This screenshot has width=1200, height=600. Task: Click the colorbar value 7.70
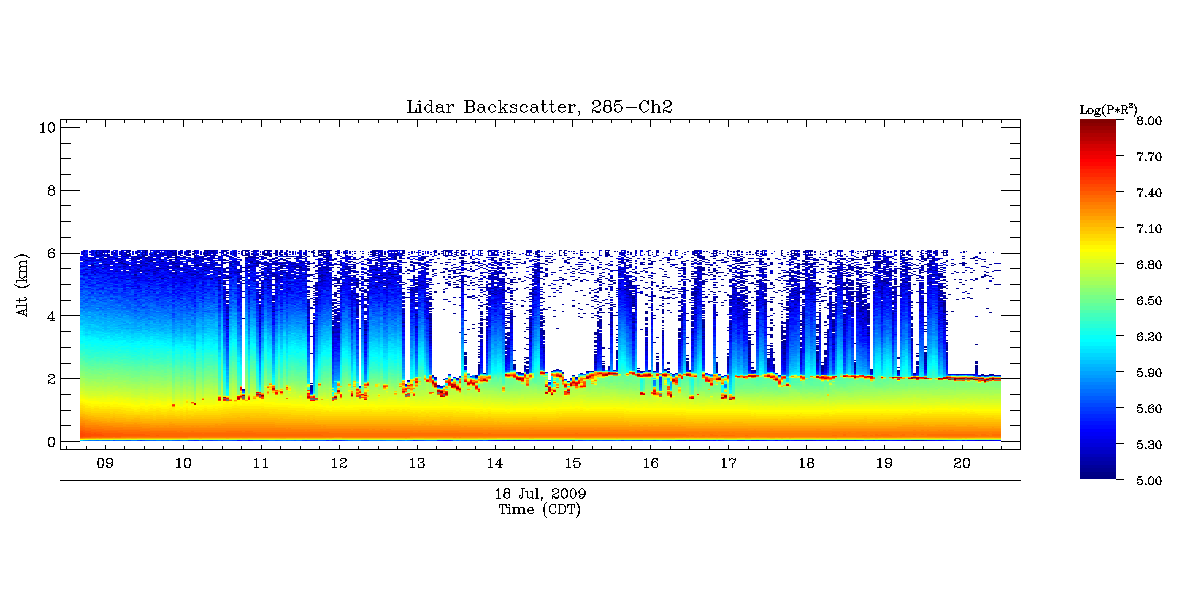point(1148,157)
